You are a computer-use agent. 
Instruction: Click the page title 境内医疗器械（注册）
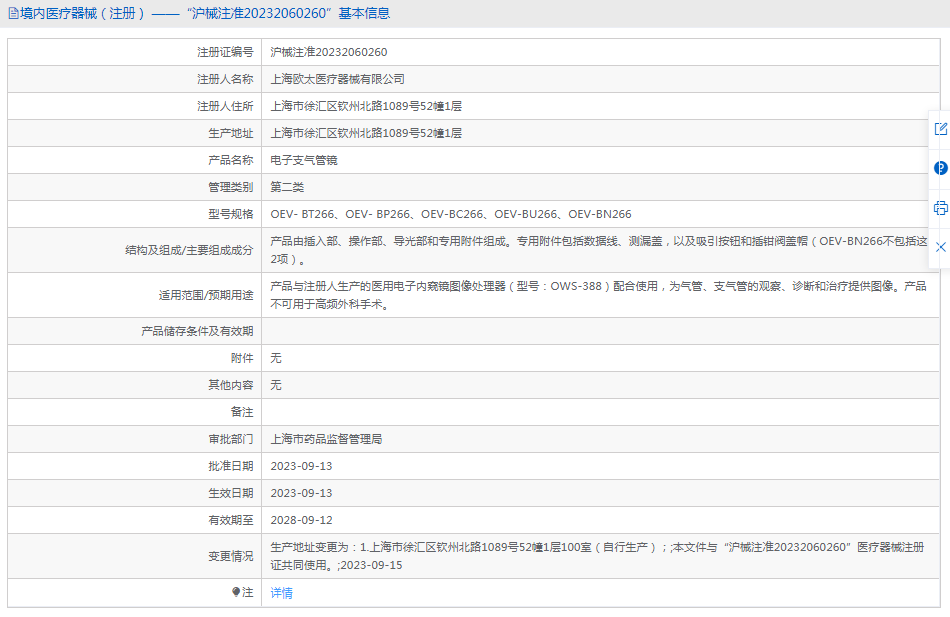tap(83, 13)
